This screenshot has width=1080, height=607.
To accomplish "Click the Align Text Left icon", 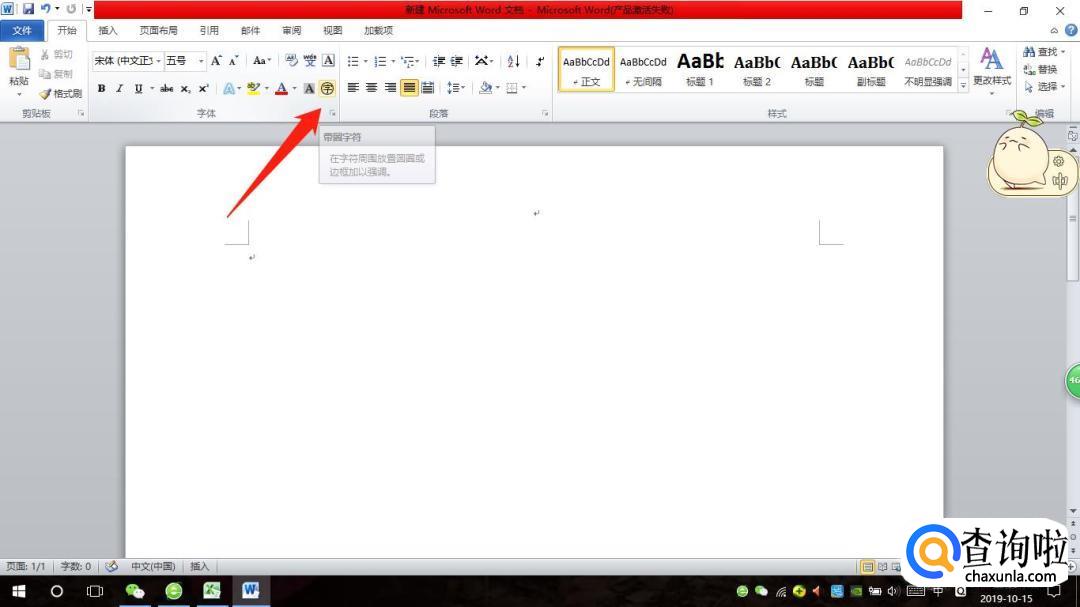I will click(x=353, y=88).
